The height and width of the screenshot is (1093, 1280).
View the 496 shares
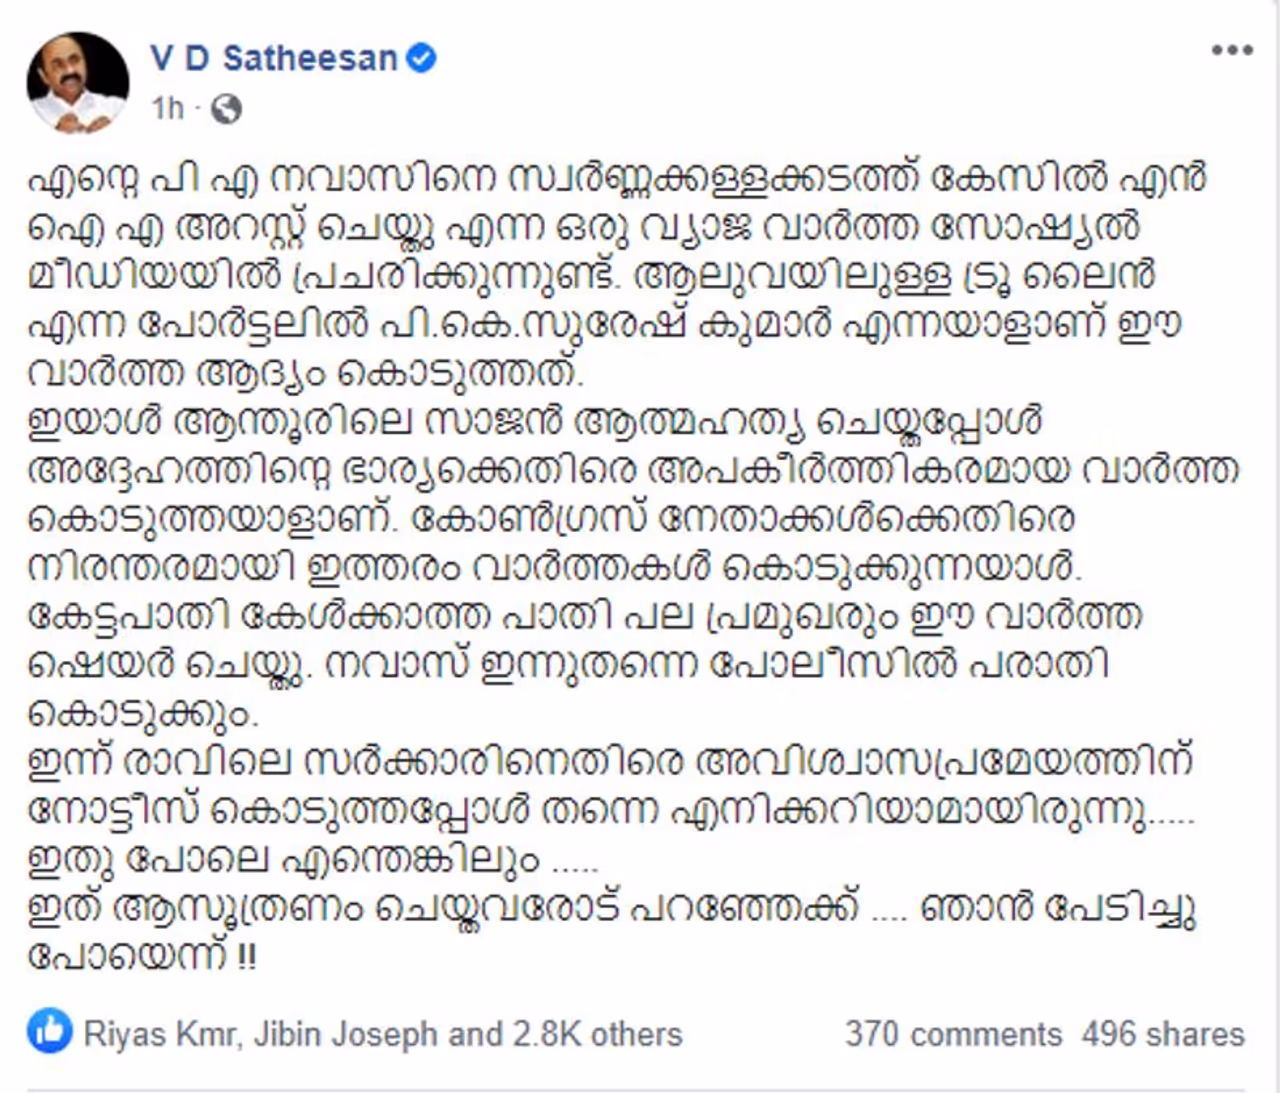[x=1163, y=1034]
